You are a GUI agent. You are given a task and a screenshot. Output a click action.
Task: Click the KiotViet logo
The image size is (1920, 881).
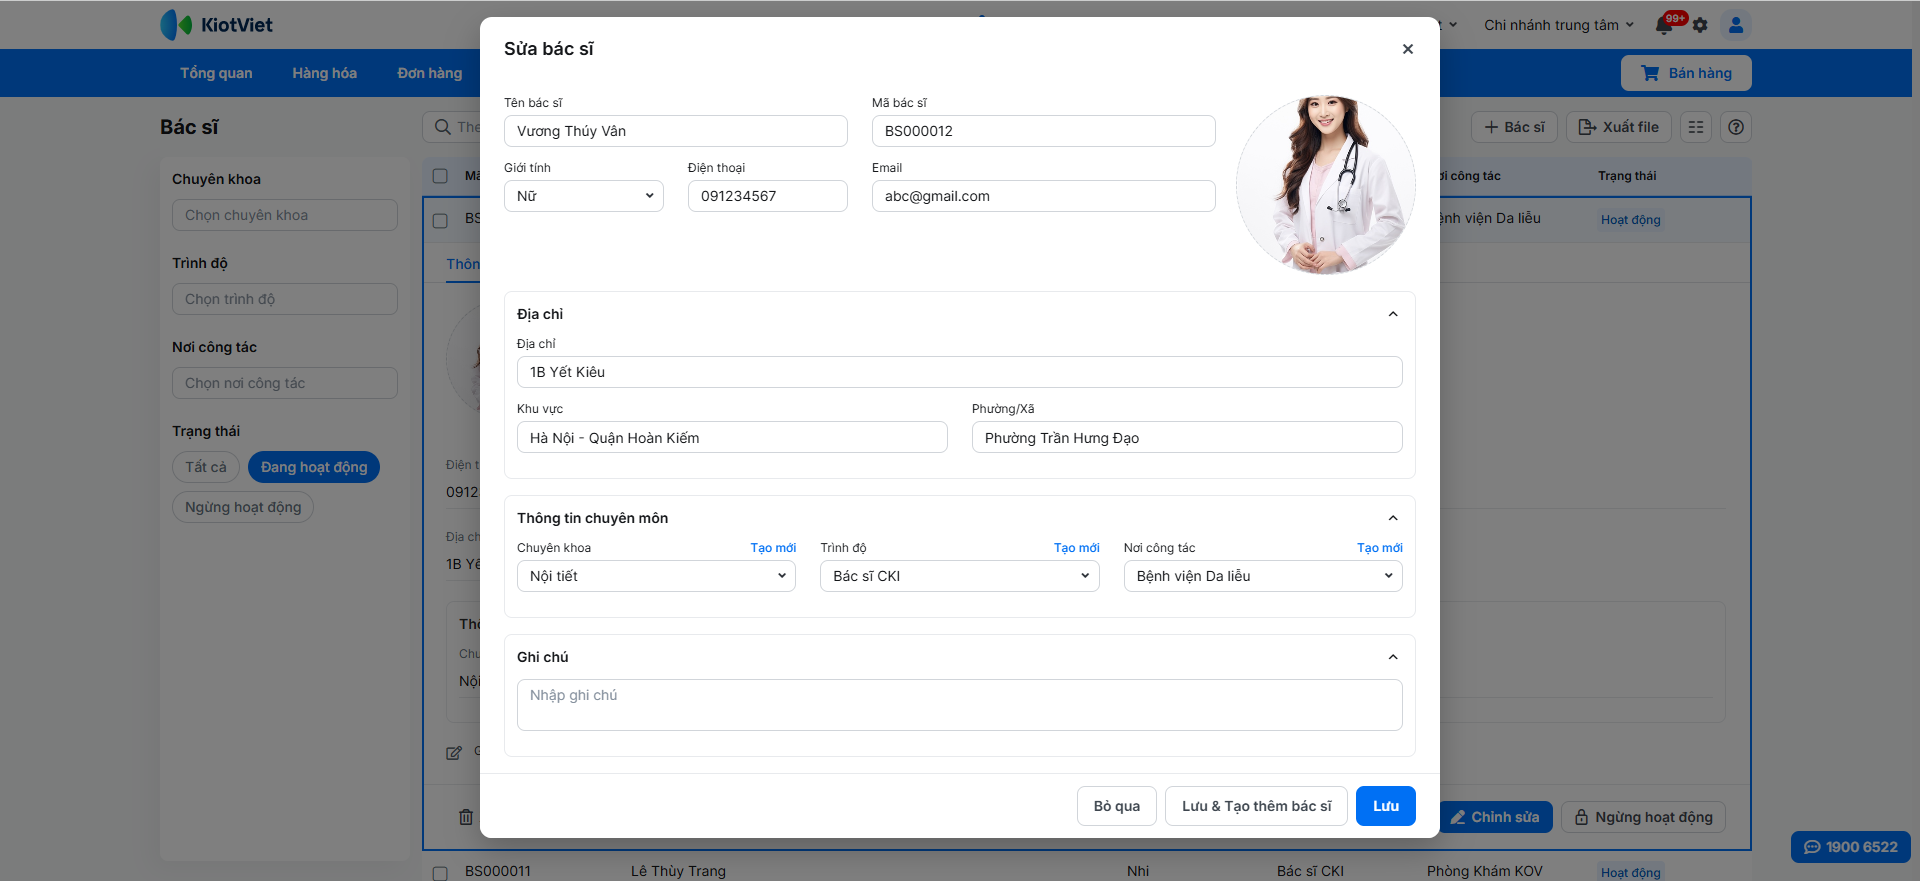[x=217, y=25]
